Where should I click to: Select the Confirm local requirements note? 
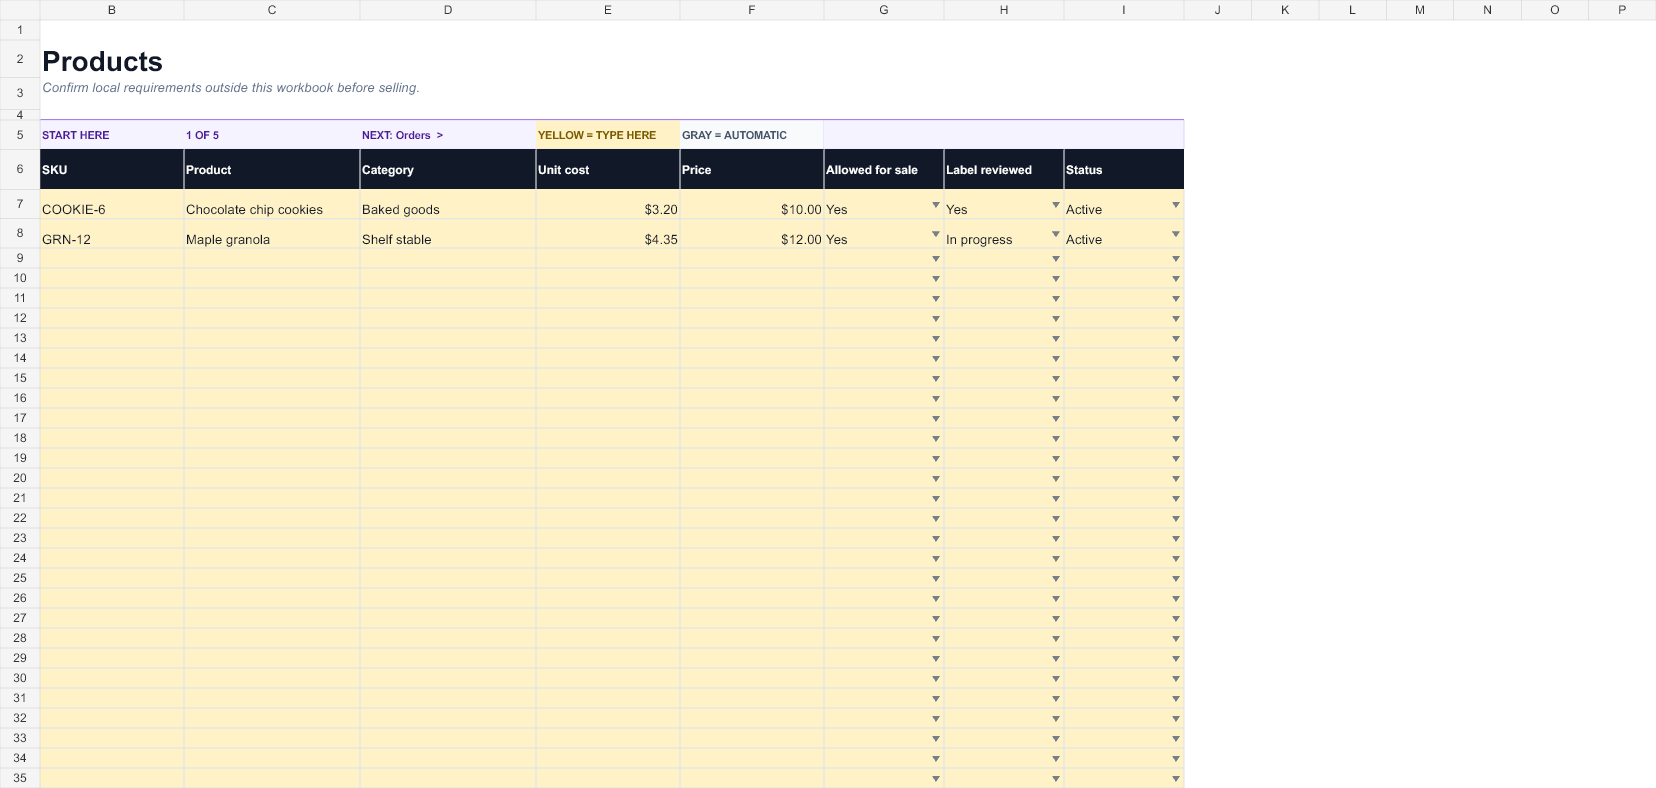click(x=231, y=88)
